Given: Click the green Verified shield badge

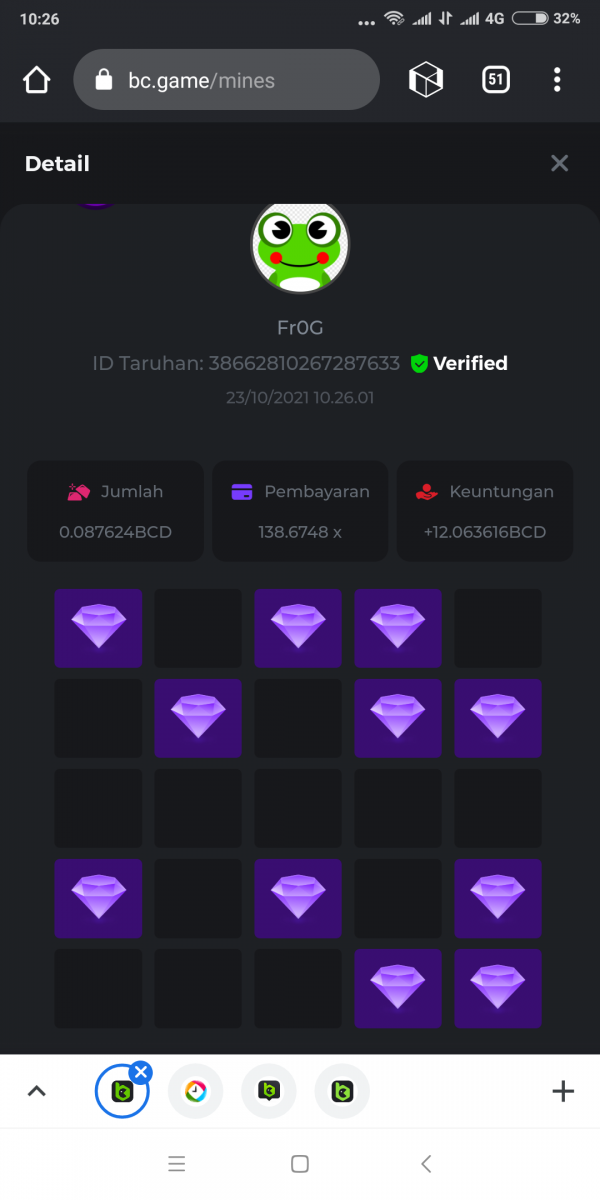Looking at the screenshot, I should click(419, 364).
